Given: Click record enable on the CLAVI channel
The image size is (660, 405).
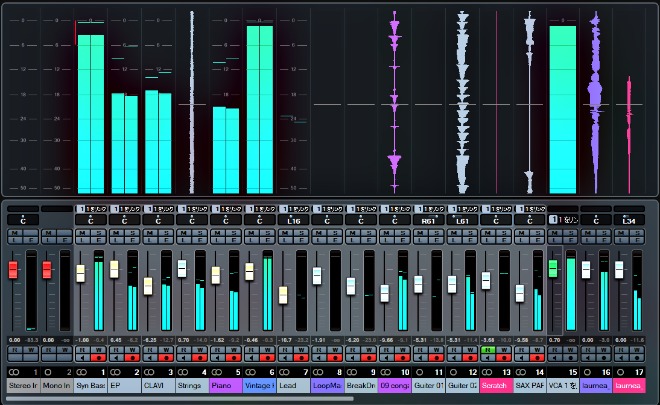Looking at the screenshot, I should 166,358.
